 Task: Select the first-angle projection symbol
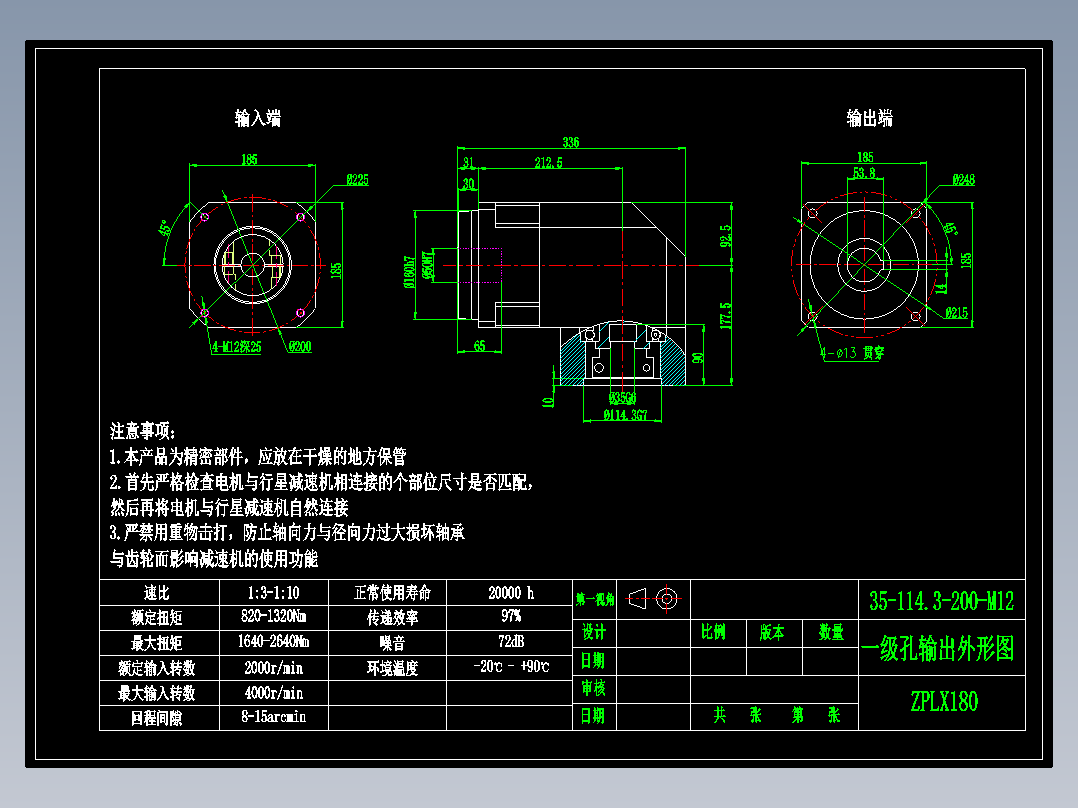[655, 598]
